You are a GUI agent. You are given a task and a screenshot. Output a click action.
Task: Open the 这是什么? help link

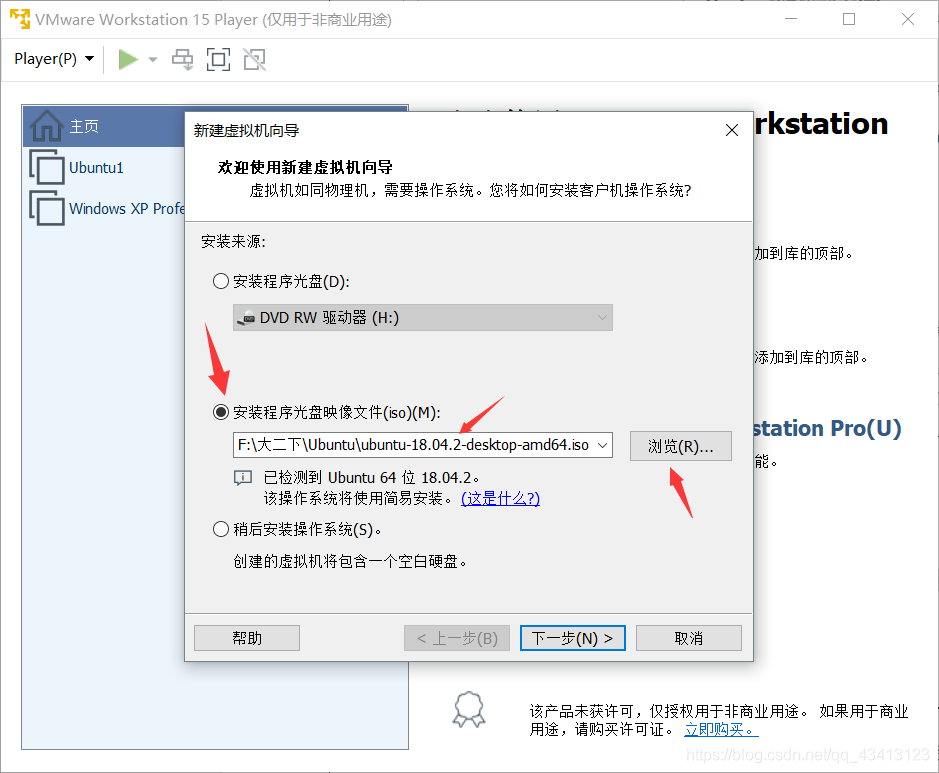[x=500, y=498]
